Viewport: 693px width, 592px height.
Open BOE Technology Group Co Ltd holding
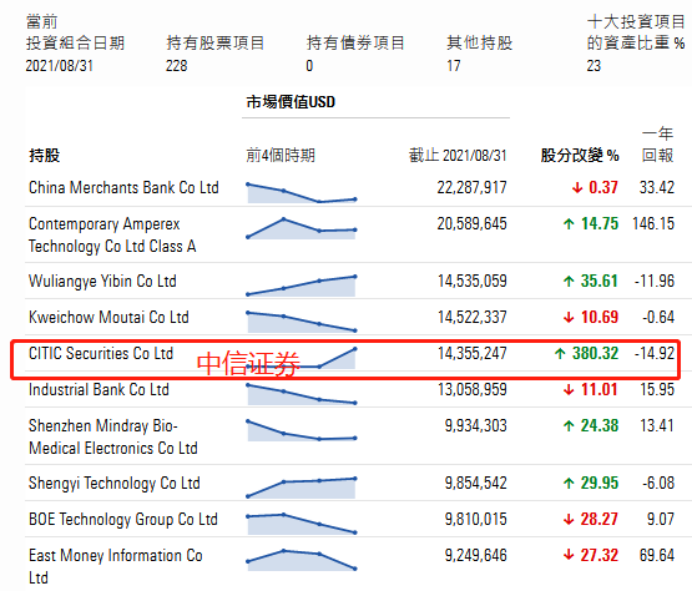pos(123,519)
